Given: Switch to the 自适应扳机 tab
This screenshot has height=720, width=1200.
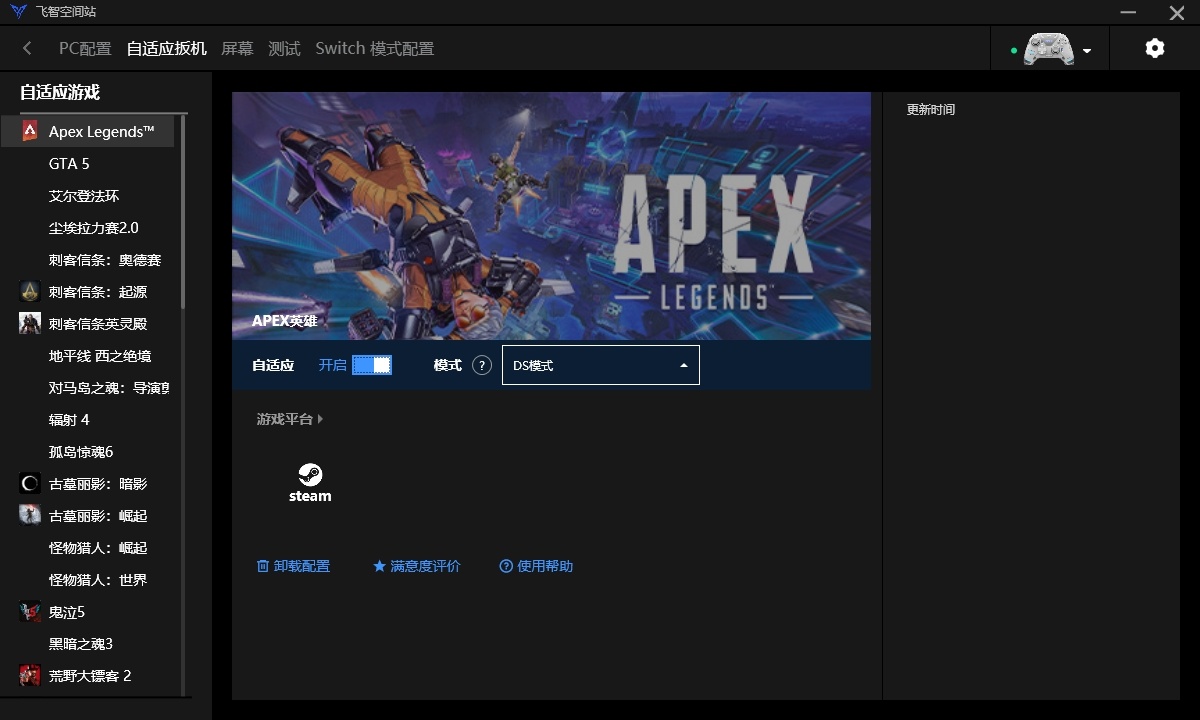Looking at the screenshot, I should click(x=166, y=48).
